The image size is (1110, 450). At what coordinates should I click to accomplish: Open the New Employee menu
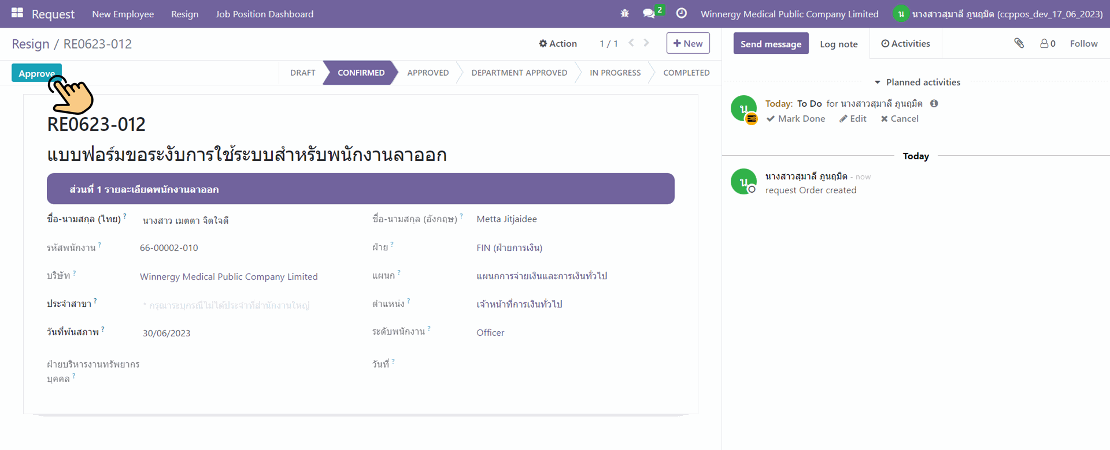pyautogui.click(x=125, y=14)
